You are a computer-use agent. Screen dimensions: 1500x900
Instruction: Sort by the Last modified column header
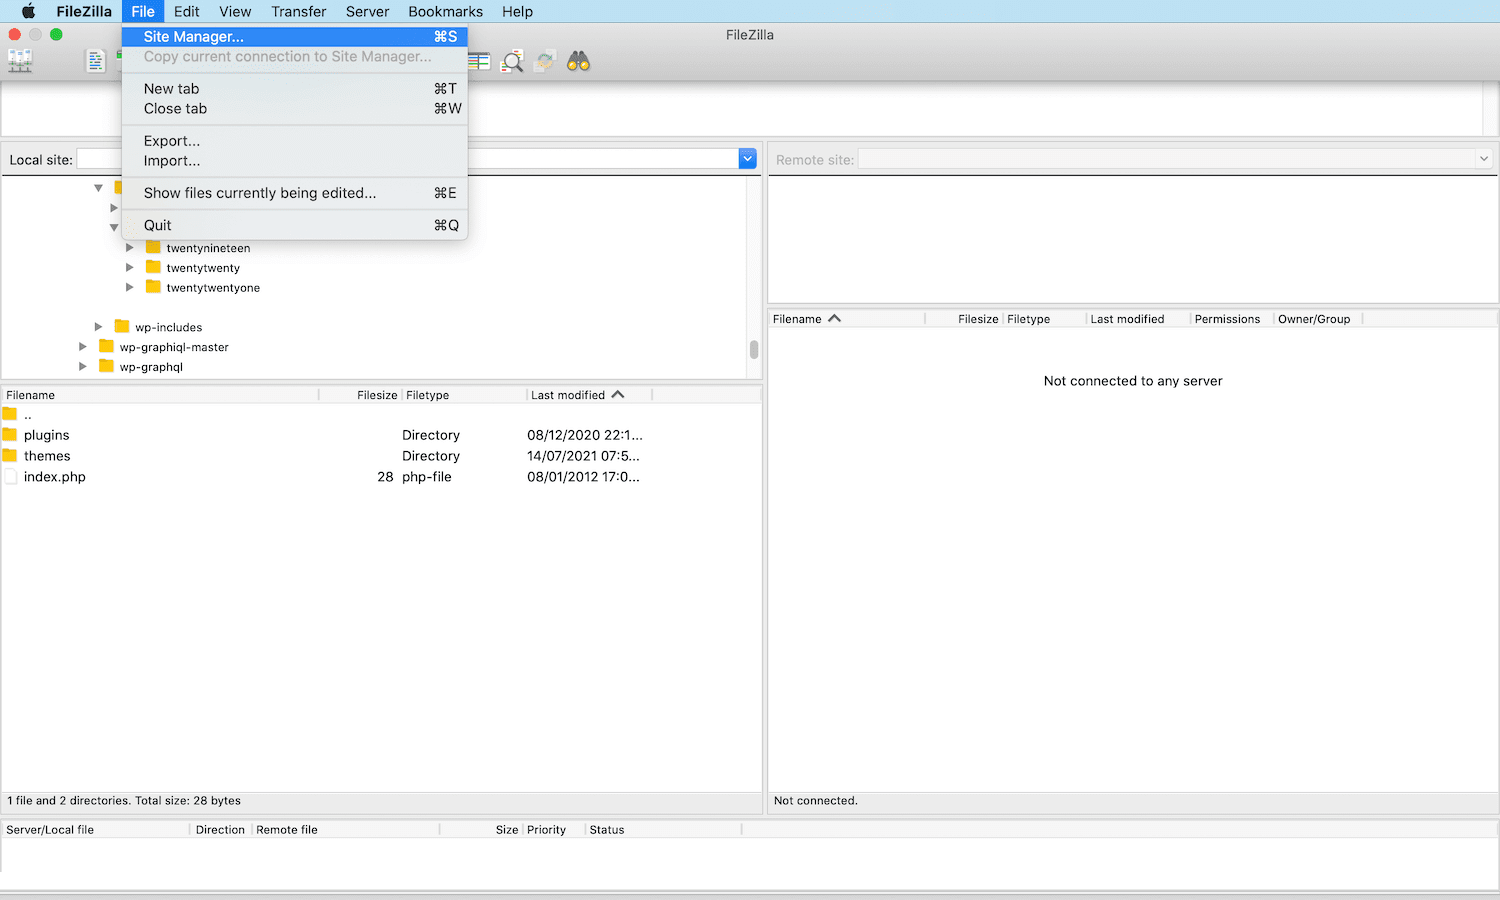570,394
